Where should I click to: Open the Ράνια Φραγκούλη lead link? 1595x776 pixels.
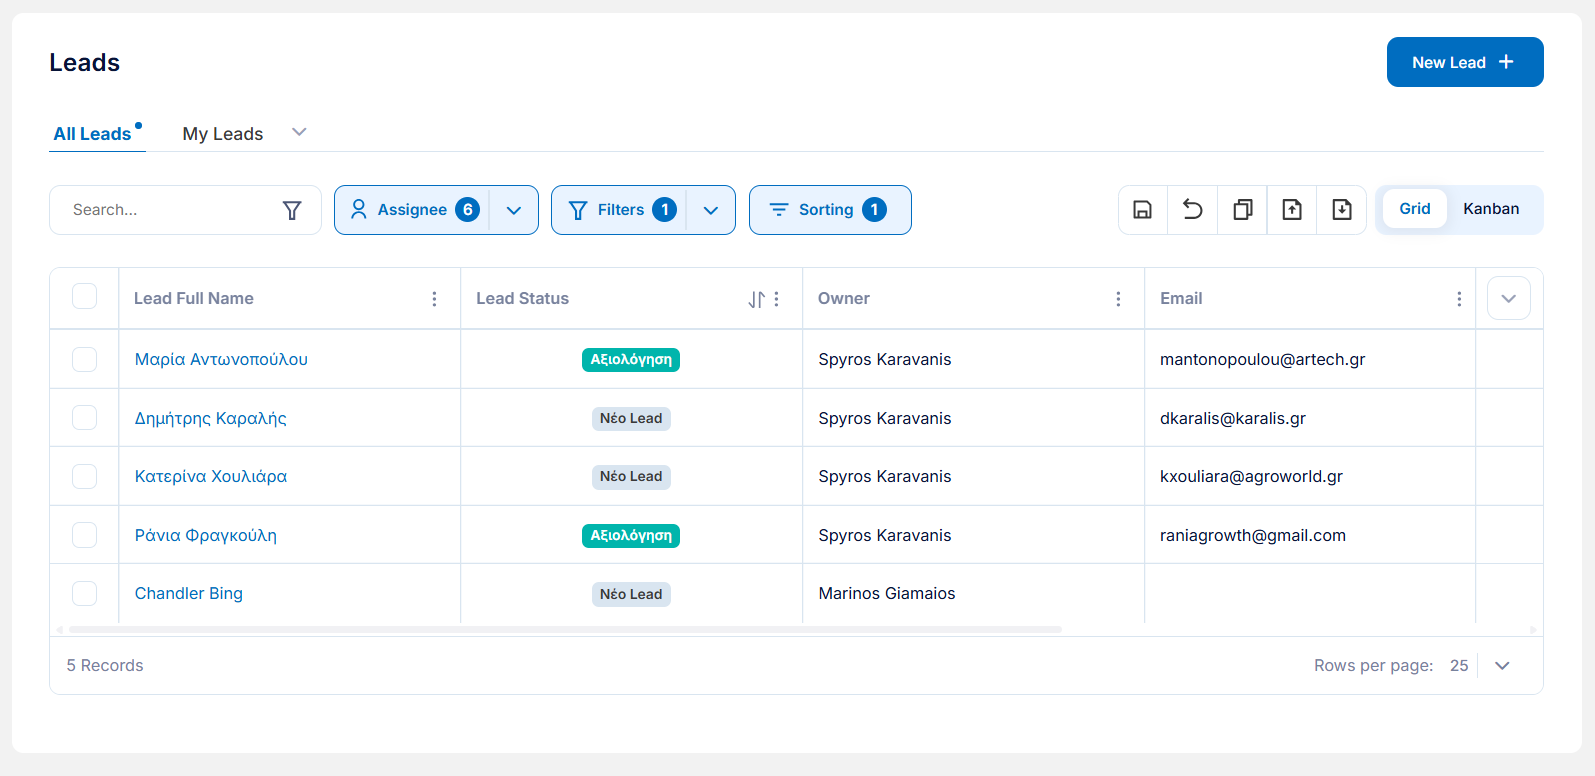tap(206, 535)
